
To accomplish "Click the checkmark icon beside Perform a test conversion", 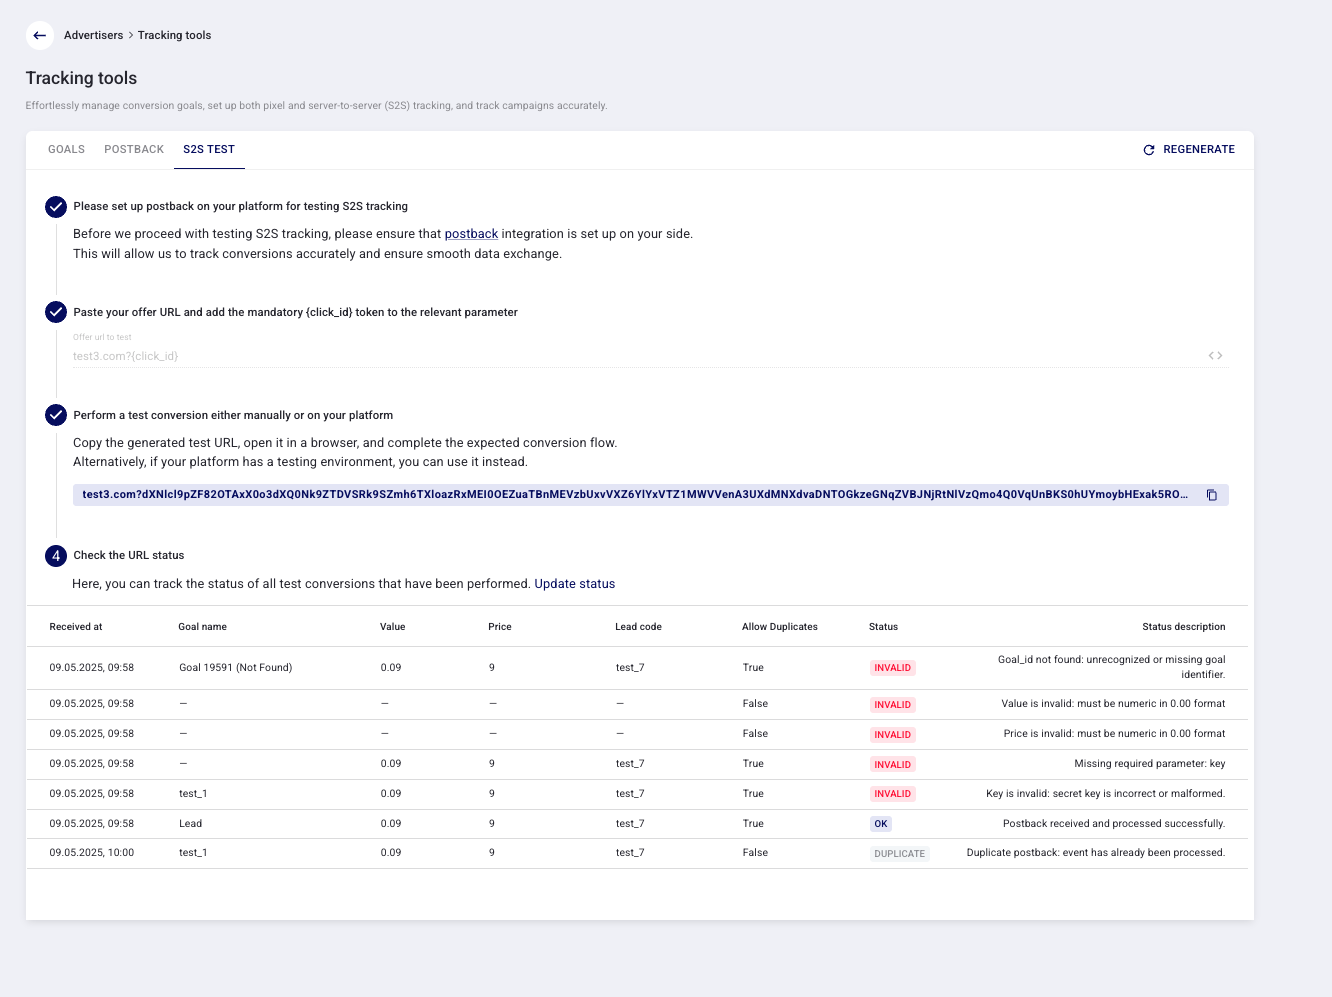I will (x=56, y=415).
